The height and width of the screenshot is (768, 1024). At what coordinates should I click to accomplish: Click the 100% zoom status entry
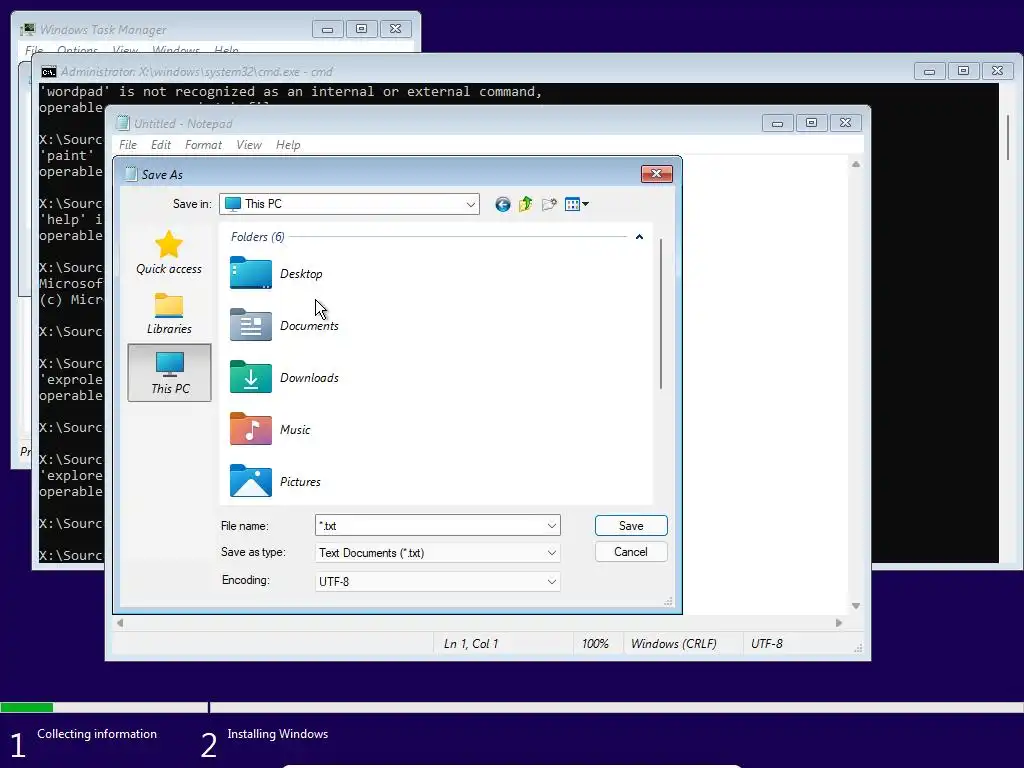click(x=595, y=644)
